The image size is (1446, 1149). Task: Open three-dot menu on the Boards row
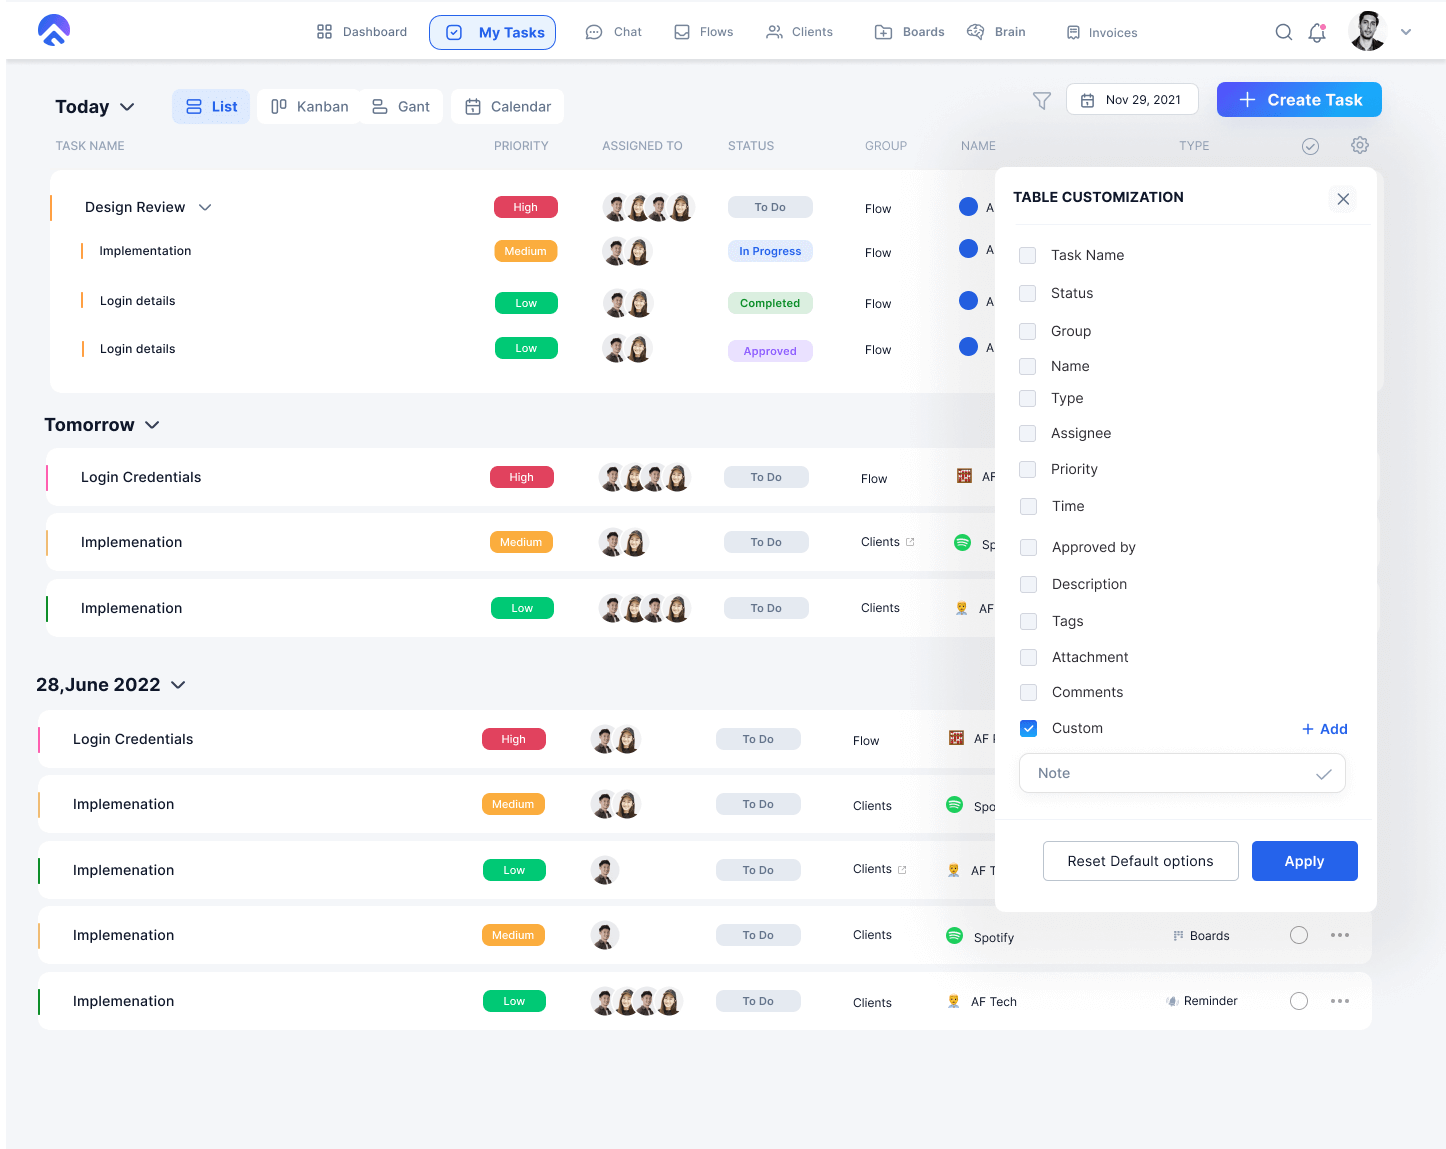pyautogui.click(x=1340, y=935)
